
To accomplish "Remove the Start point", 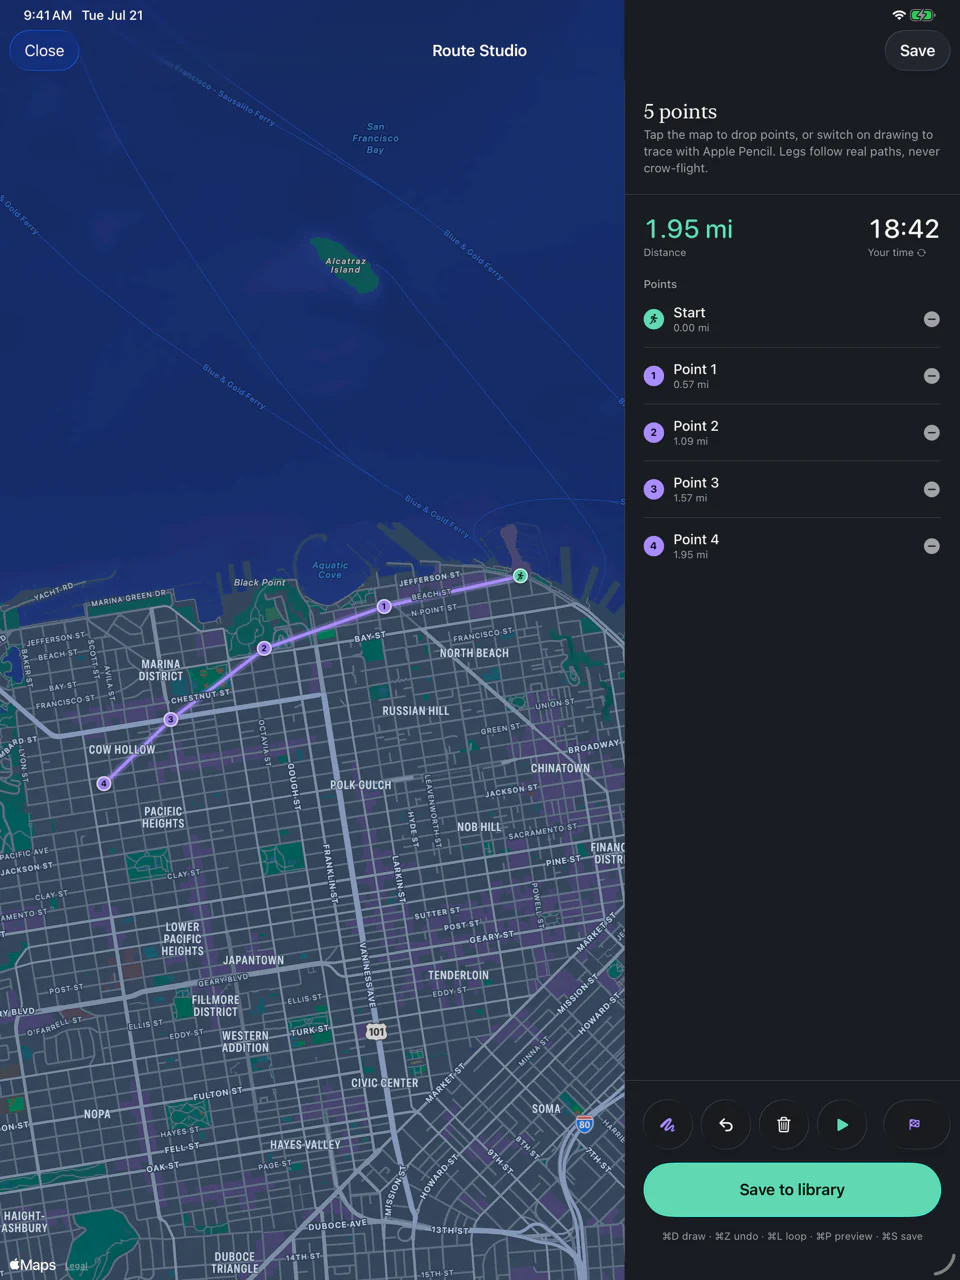I will pos(931,319).
